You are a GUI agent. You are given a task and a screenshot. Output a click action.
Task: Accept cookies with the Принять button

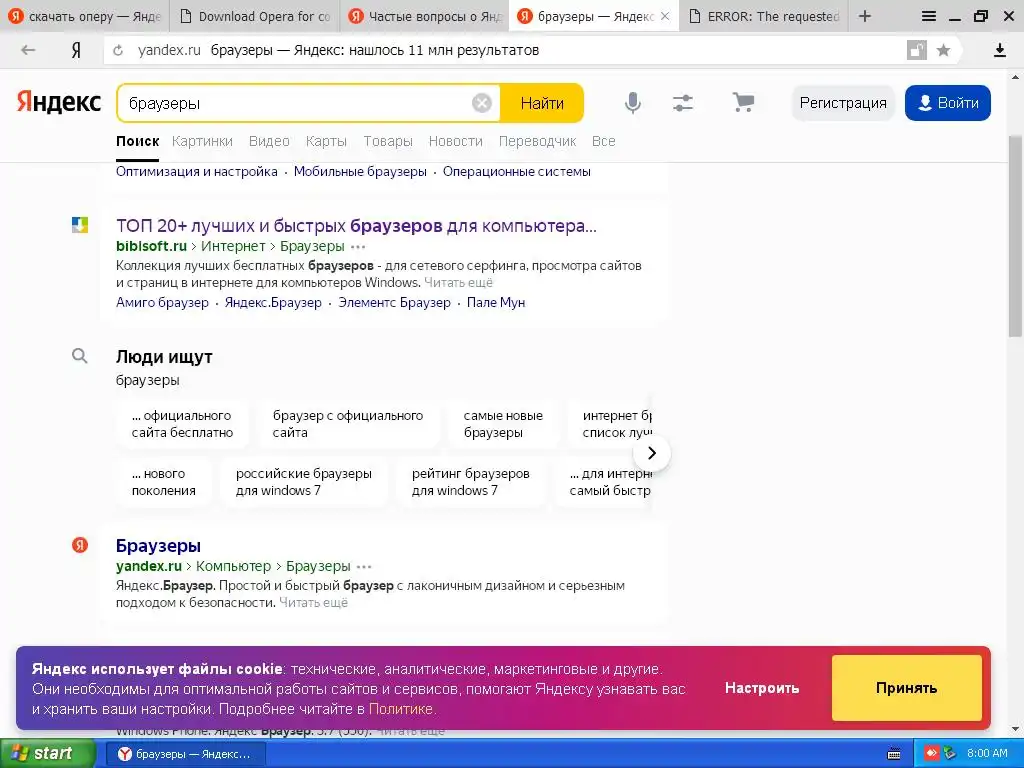(906, 688)
